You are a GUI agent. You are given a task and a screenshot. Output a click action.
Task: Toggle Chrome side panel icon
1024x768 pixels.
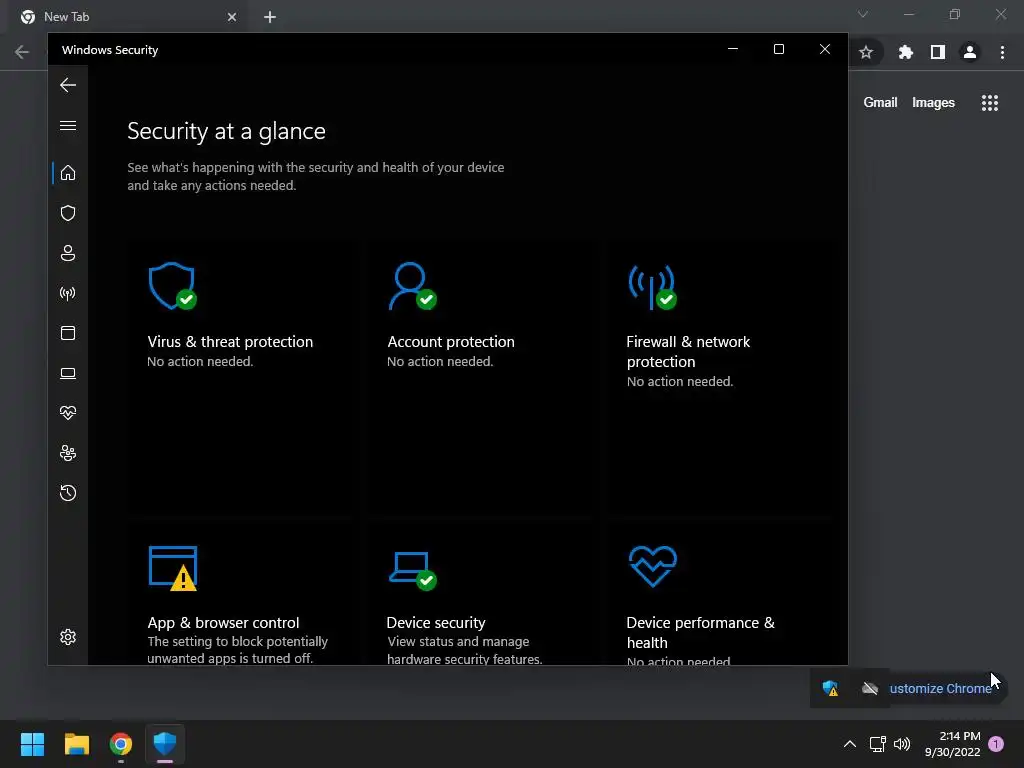pos(938,52)
